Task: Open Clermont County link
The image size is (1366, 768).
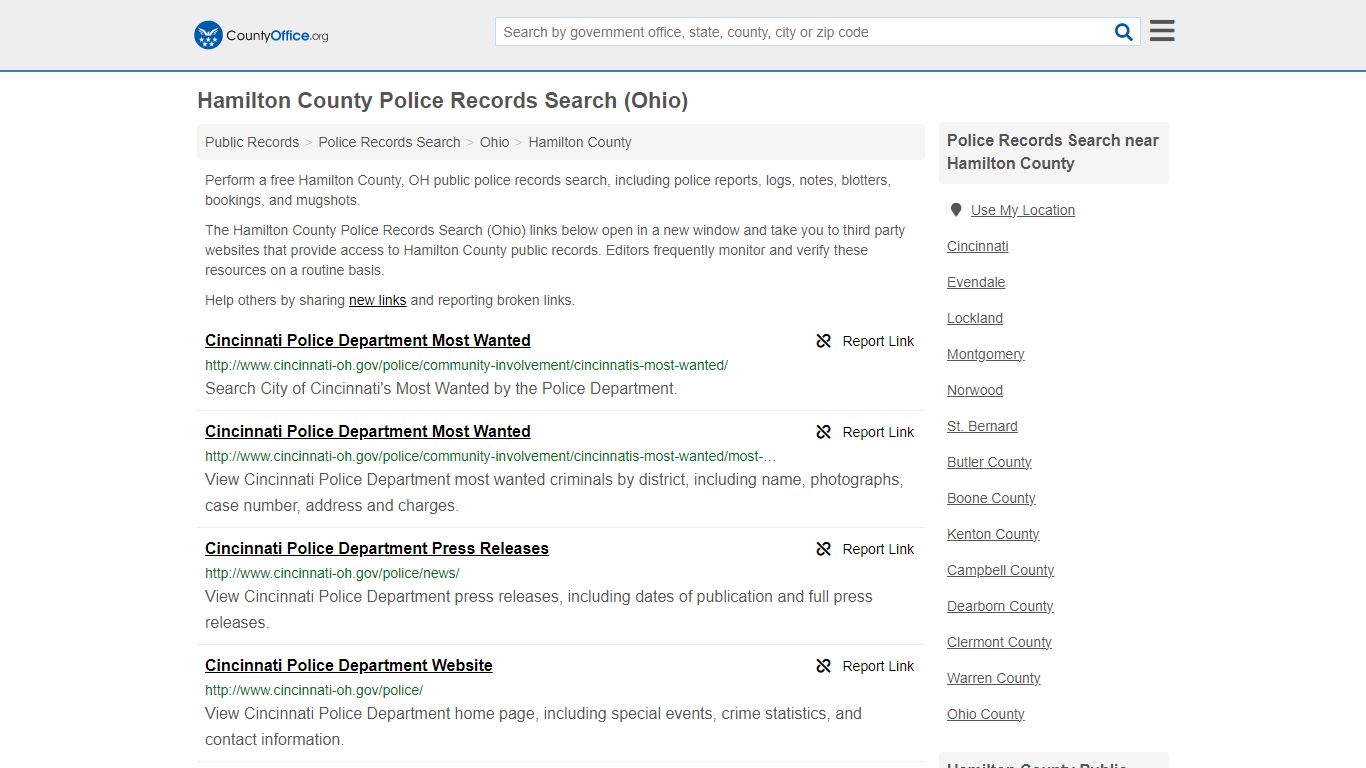Action: tap(999, 642)
